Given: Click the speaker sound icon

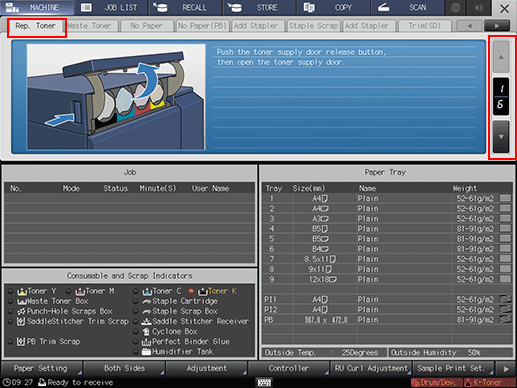Looking at the screenshot, I should click(x=479, y=7).
